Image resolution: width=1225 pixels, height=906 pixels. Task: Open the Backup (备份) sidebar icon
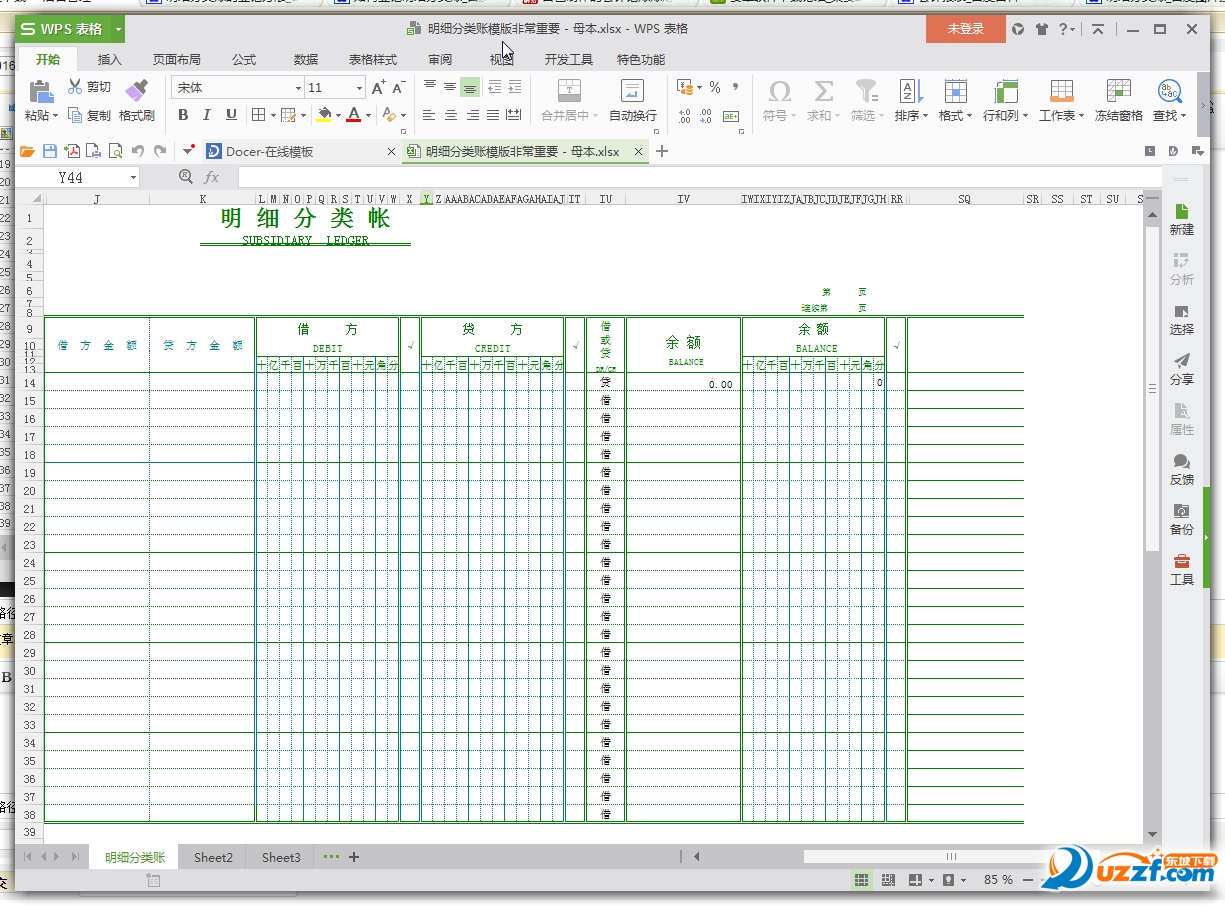coord(1182,511)
